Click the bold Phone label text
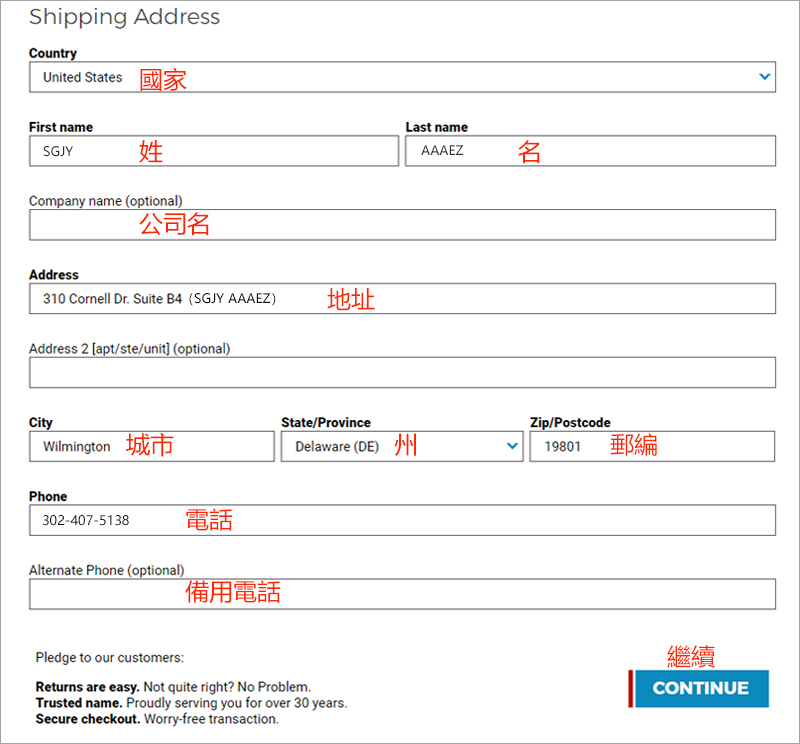The image size is (800, 744). tap(48, 497)
